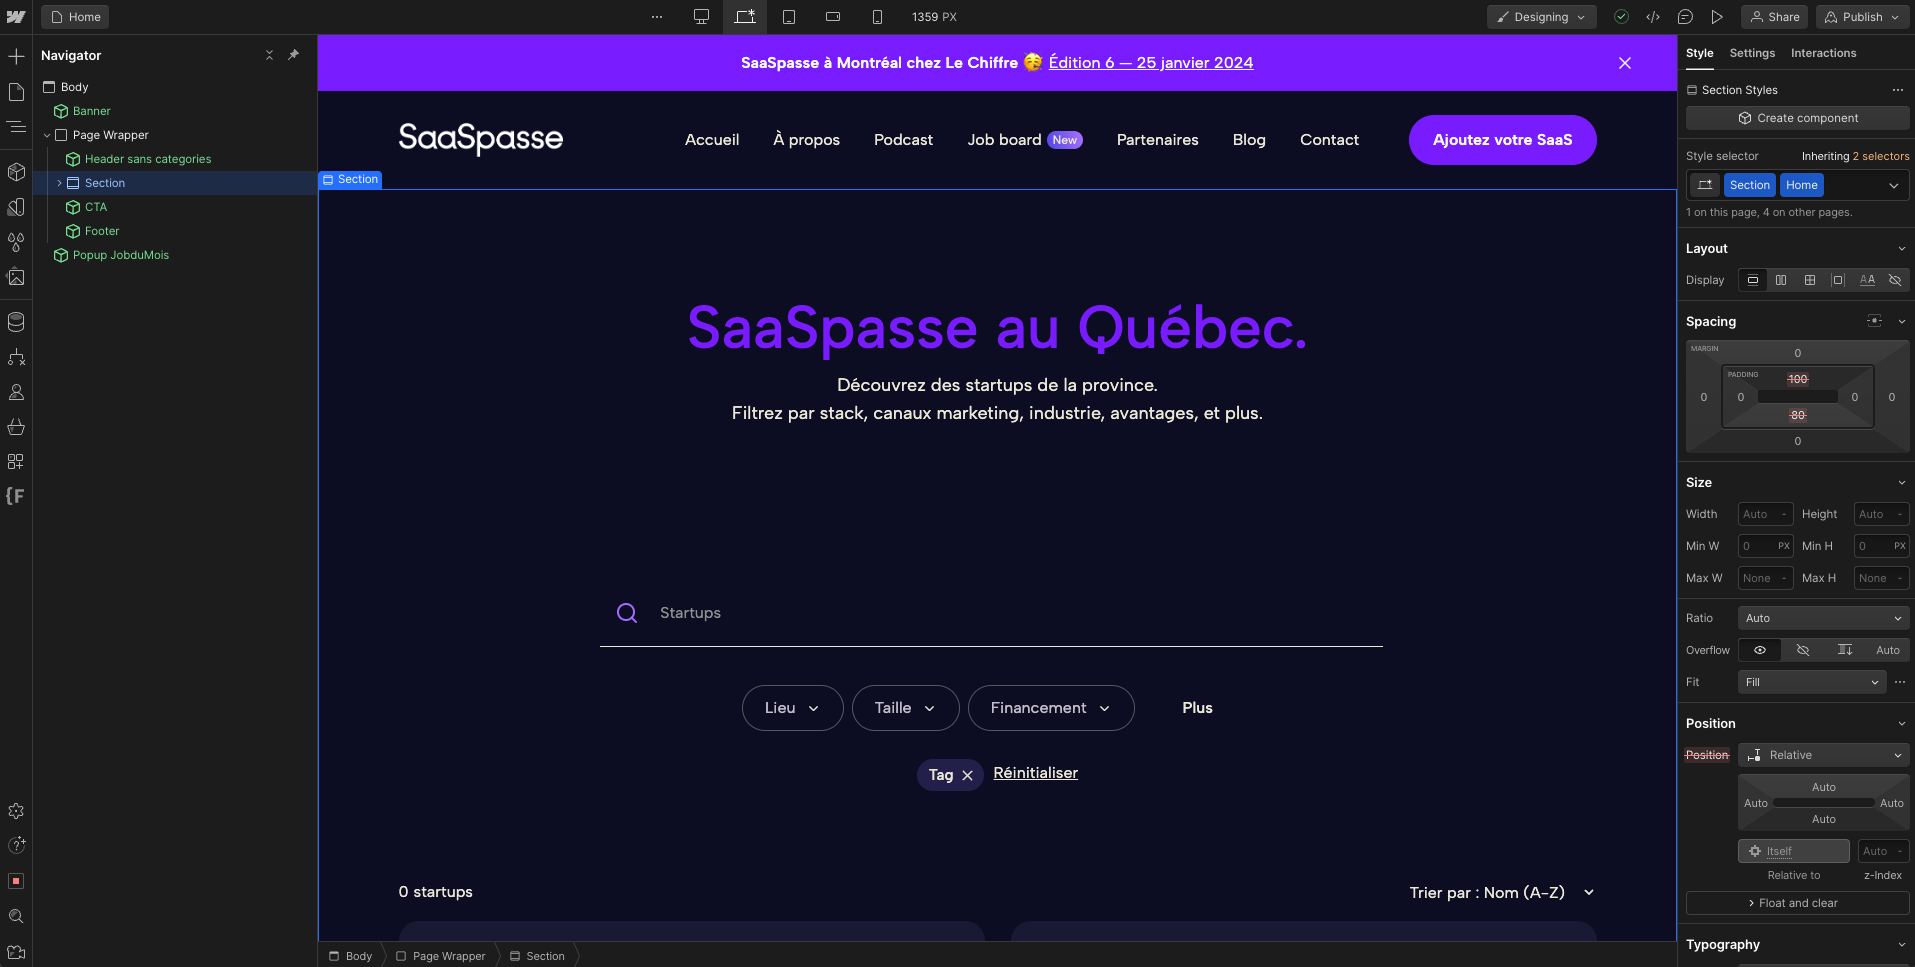Open the Lieu filter dropdown
This screenshot has width=1915, height=967.
coord(792,708)
